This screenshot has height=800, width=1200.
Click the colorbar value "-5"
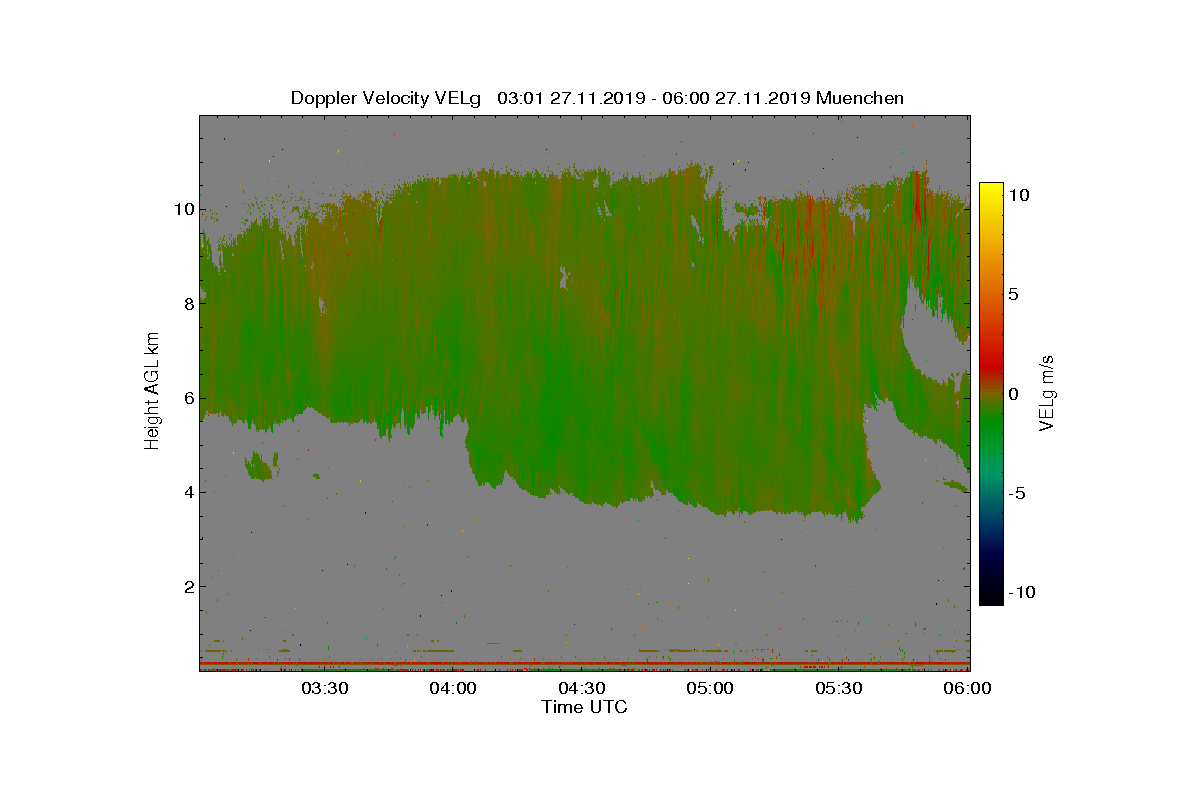1016,493
